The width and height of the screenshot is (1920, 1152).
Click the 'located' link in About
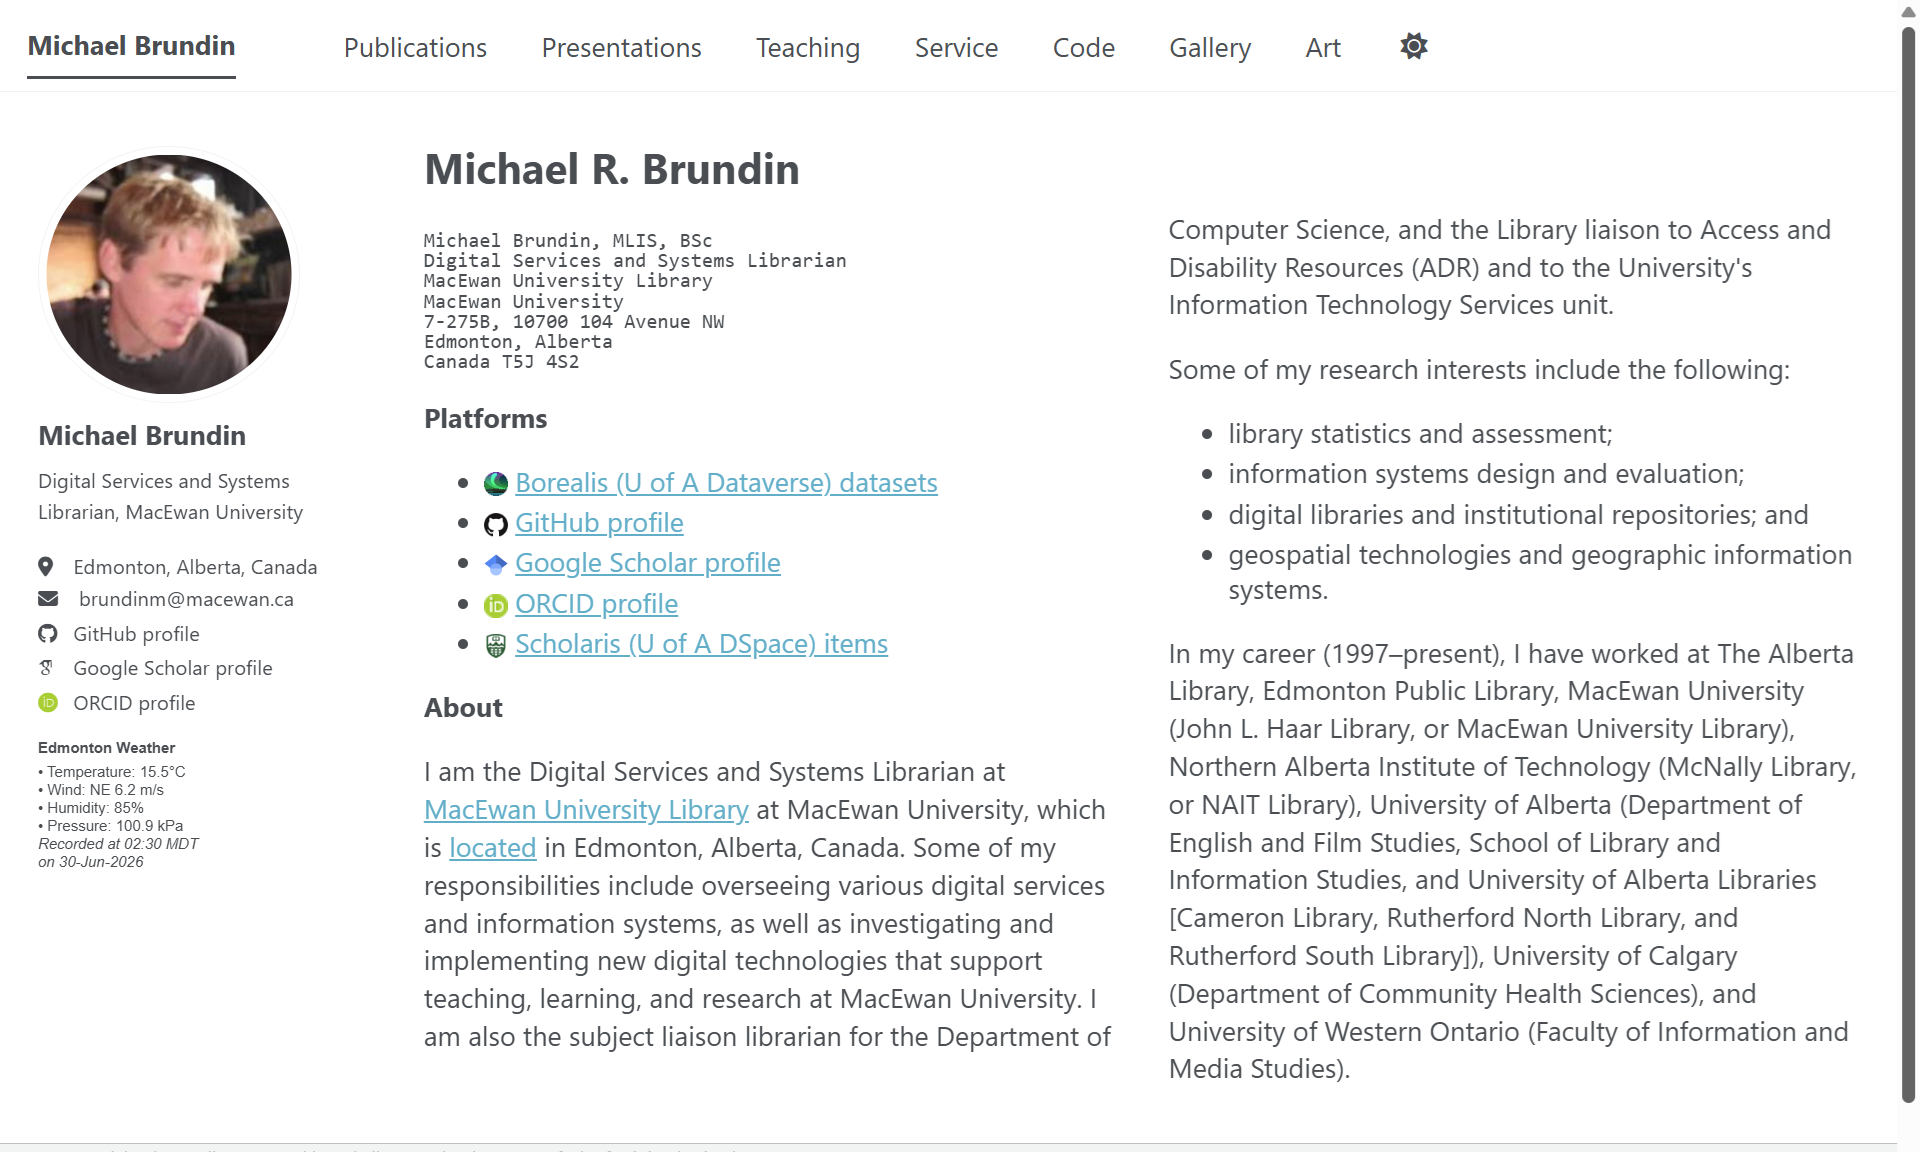(493, 848)
